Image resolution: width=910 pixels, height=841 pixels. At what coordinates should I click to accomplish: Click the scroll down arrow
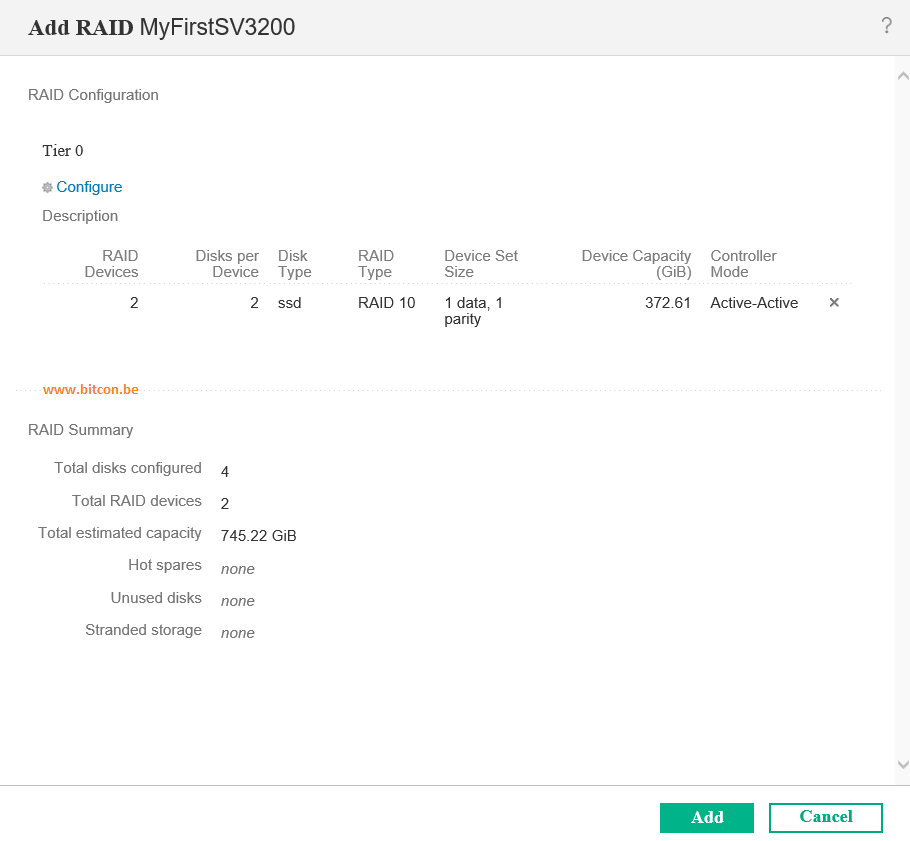tap(902, 764)
